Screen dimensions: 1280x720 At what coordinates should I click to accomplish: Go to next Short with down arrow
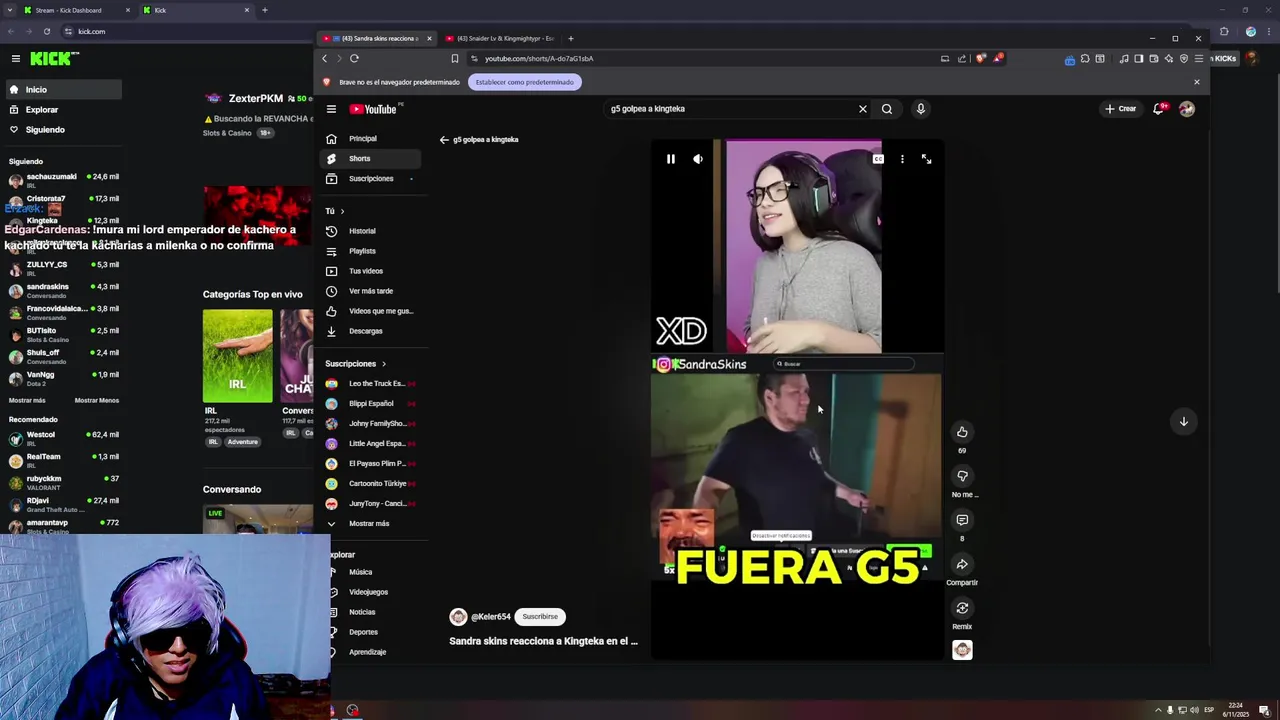coord(1183,421)
